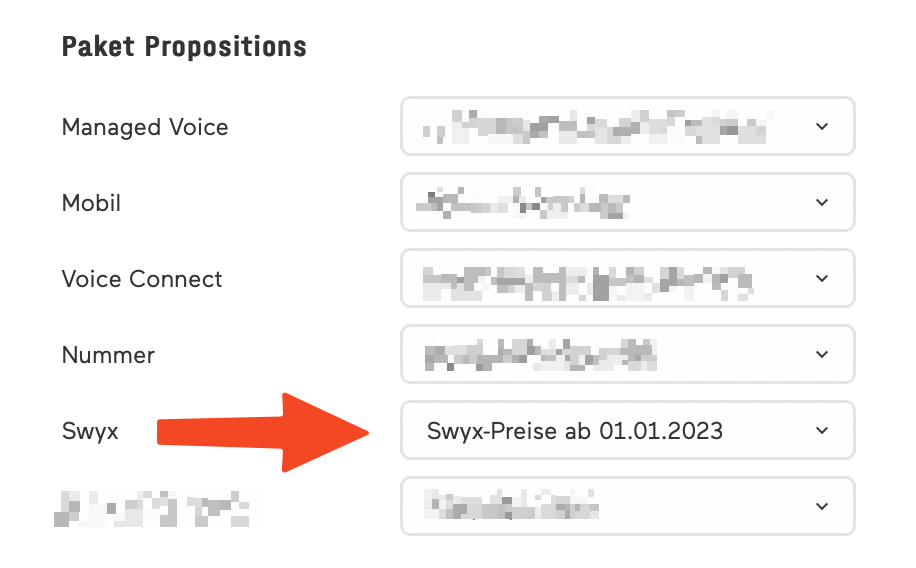Open the Swyx-Preise ab 01.01.2023 dropdown

(x=627, y=431)
